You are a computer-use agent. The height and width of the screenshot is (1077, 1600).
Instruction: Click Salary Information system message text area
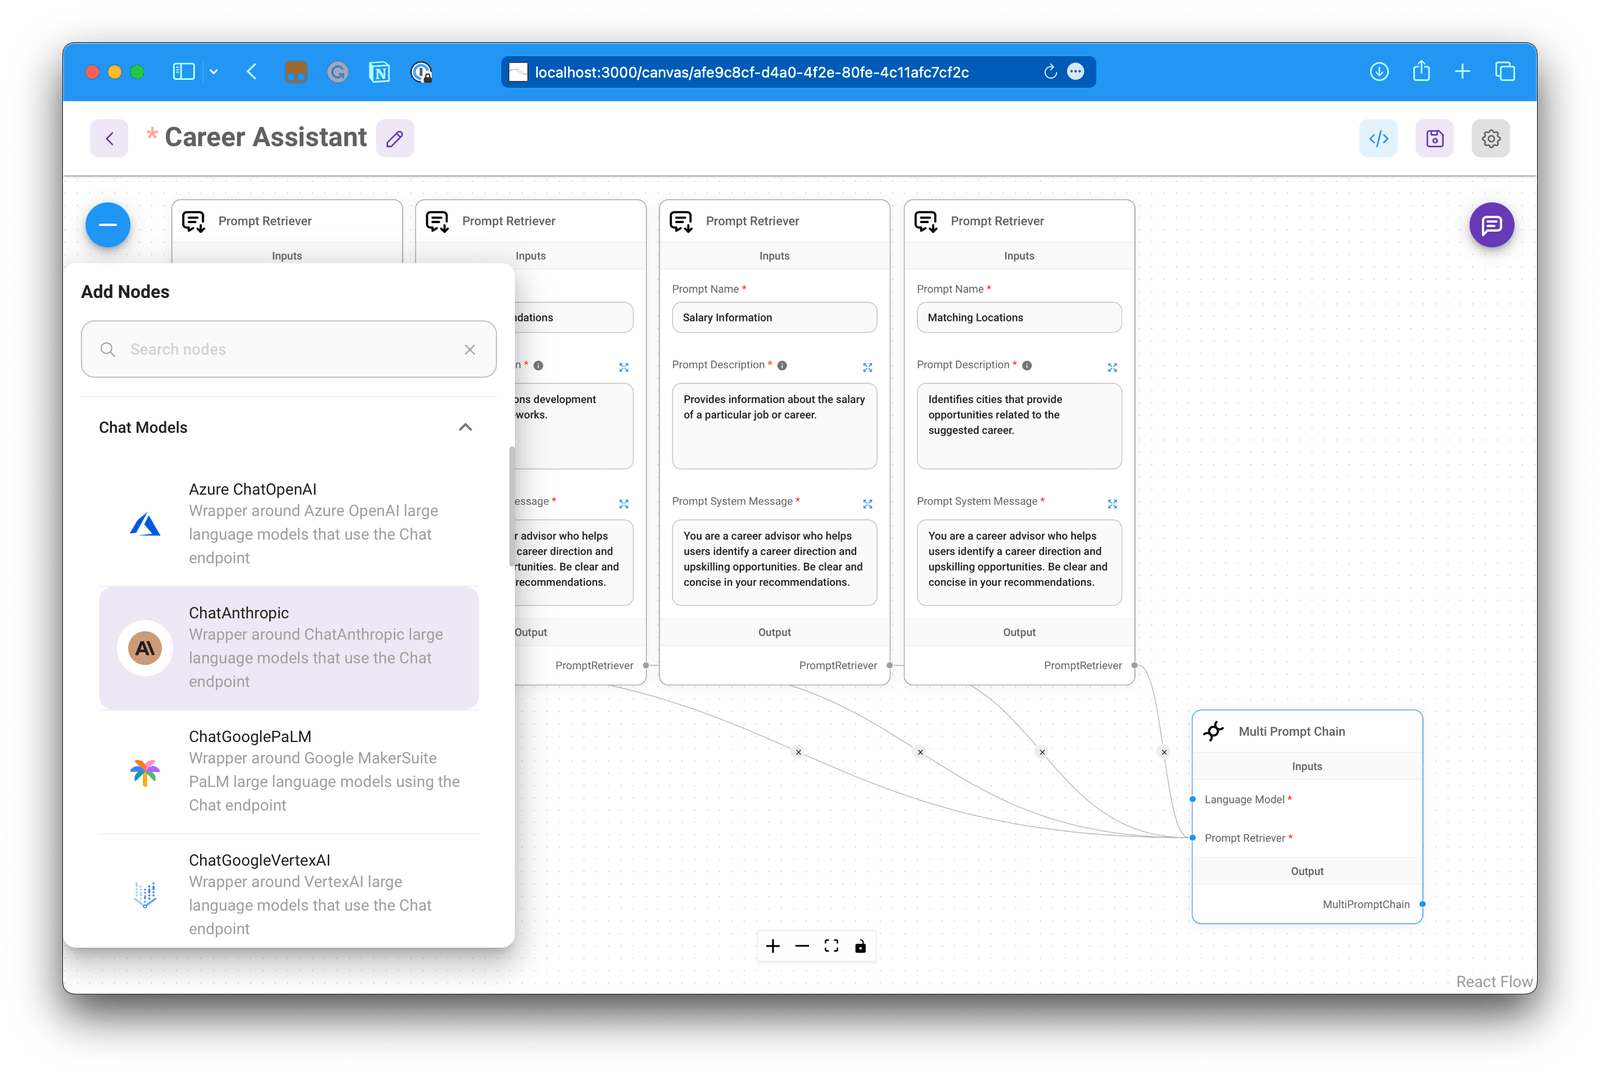pyautogui.click(x=774, y=562)
